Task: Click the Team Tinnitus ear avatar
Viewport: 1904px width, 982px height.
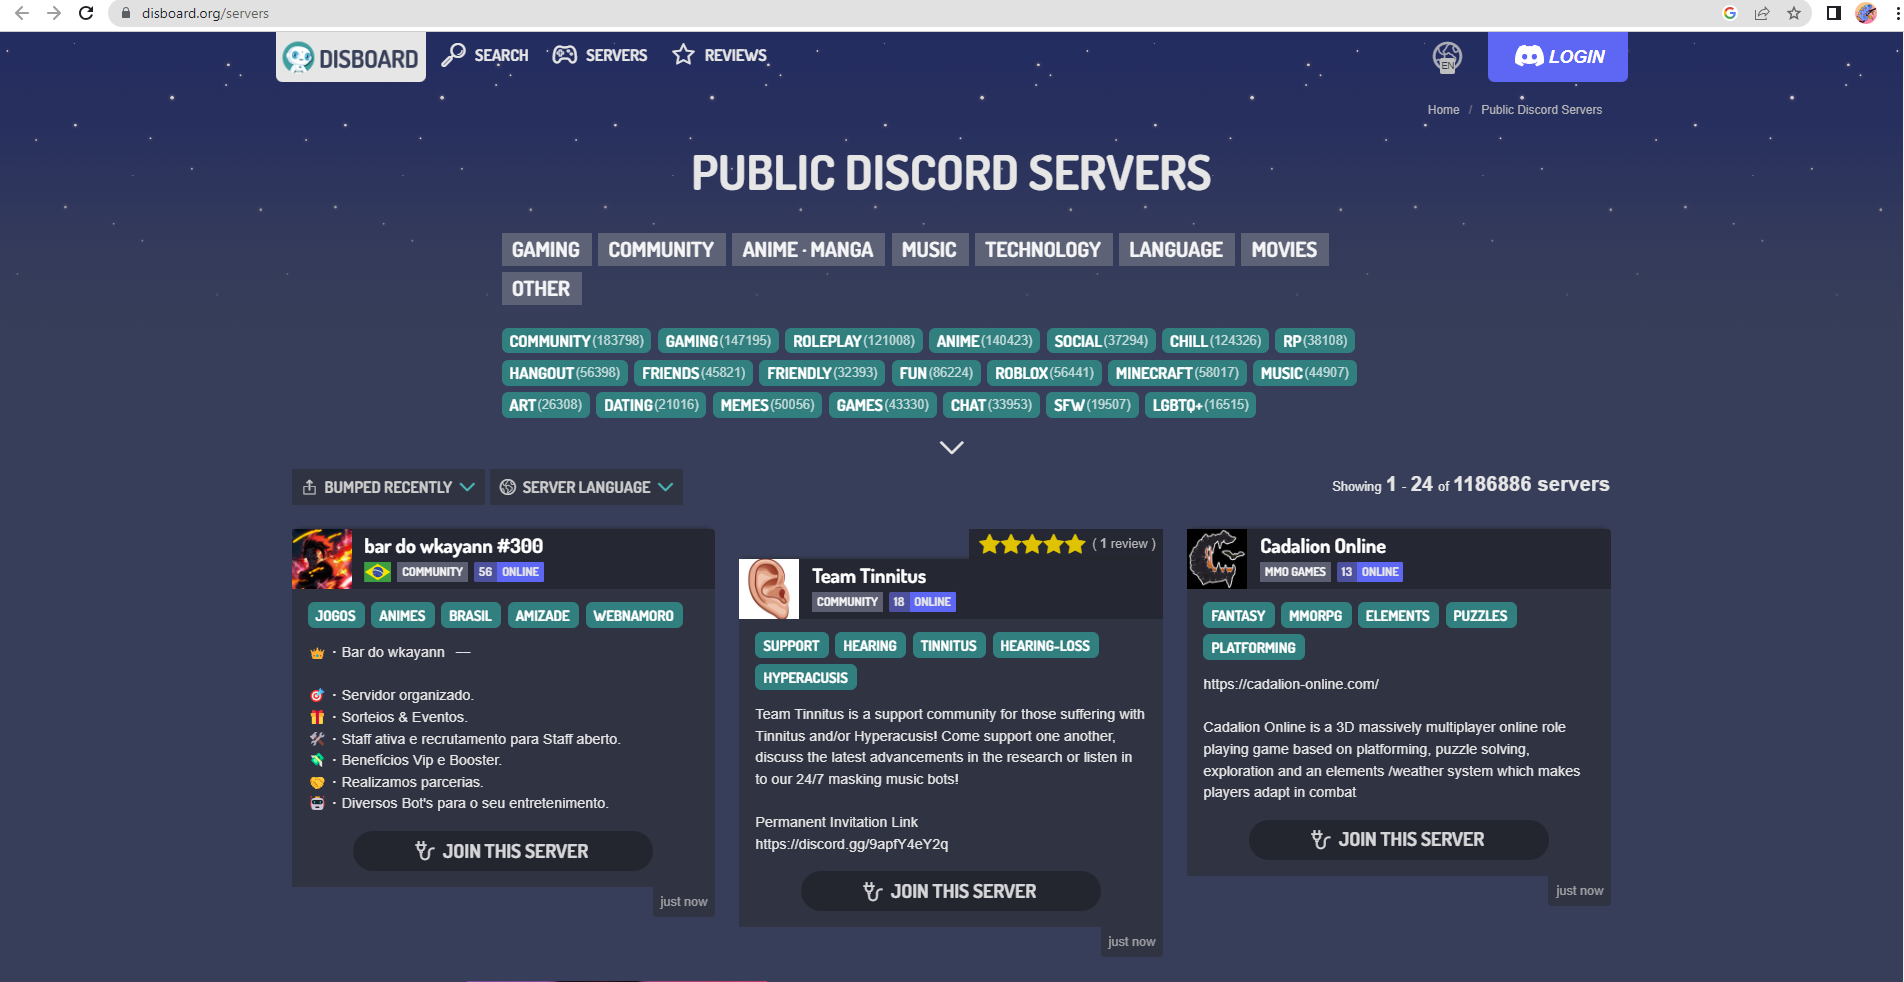Action: pyautogui.click(x=769, y=589)
